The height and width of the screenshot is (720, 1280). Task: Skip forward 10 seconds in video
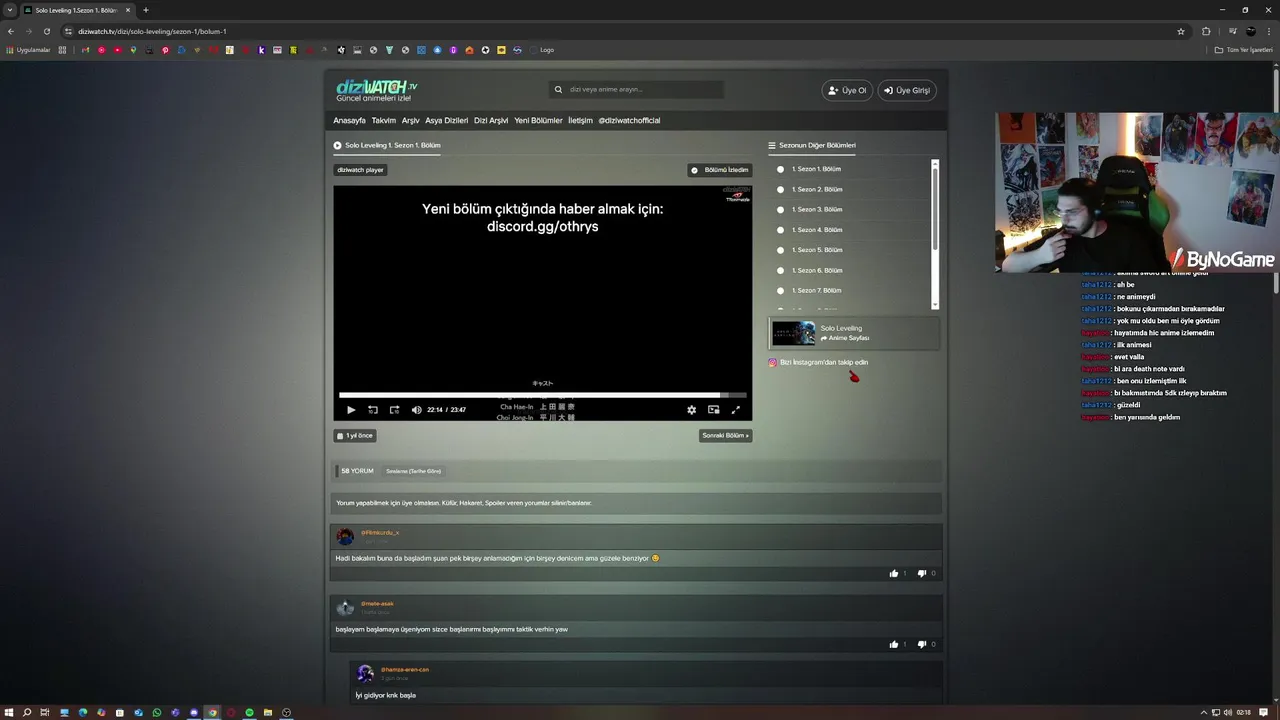(394, 410)
